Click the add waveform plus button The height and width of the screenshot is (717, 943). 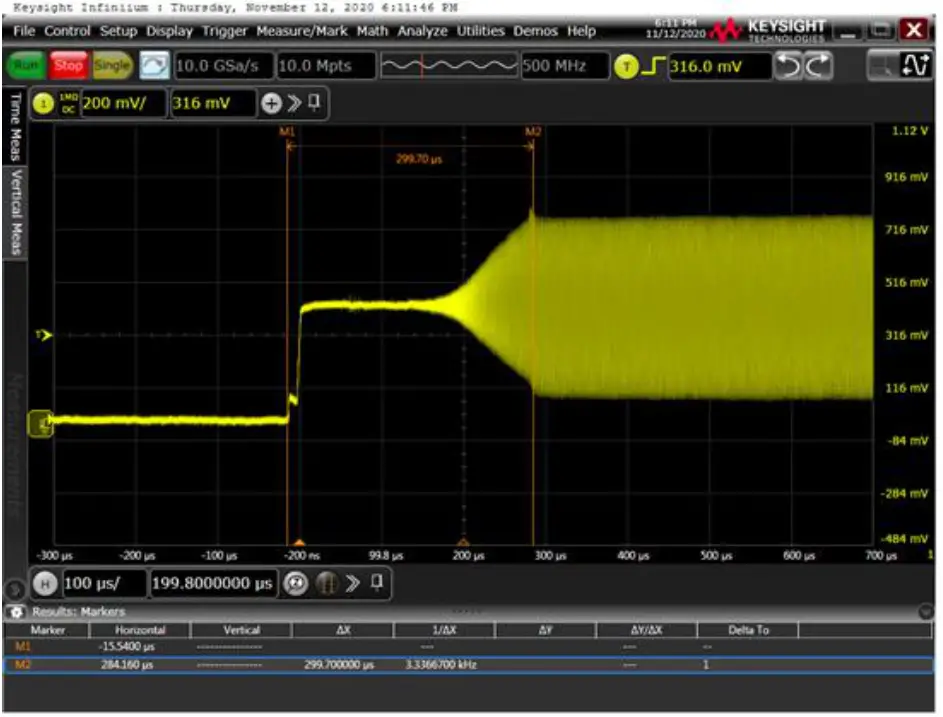tap(271, 103)
